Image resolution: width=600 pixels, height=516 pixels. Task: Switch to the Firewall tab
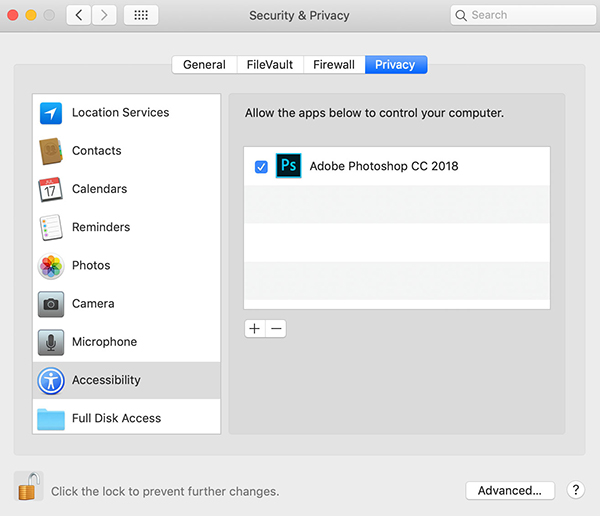(x=334, y=64)
